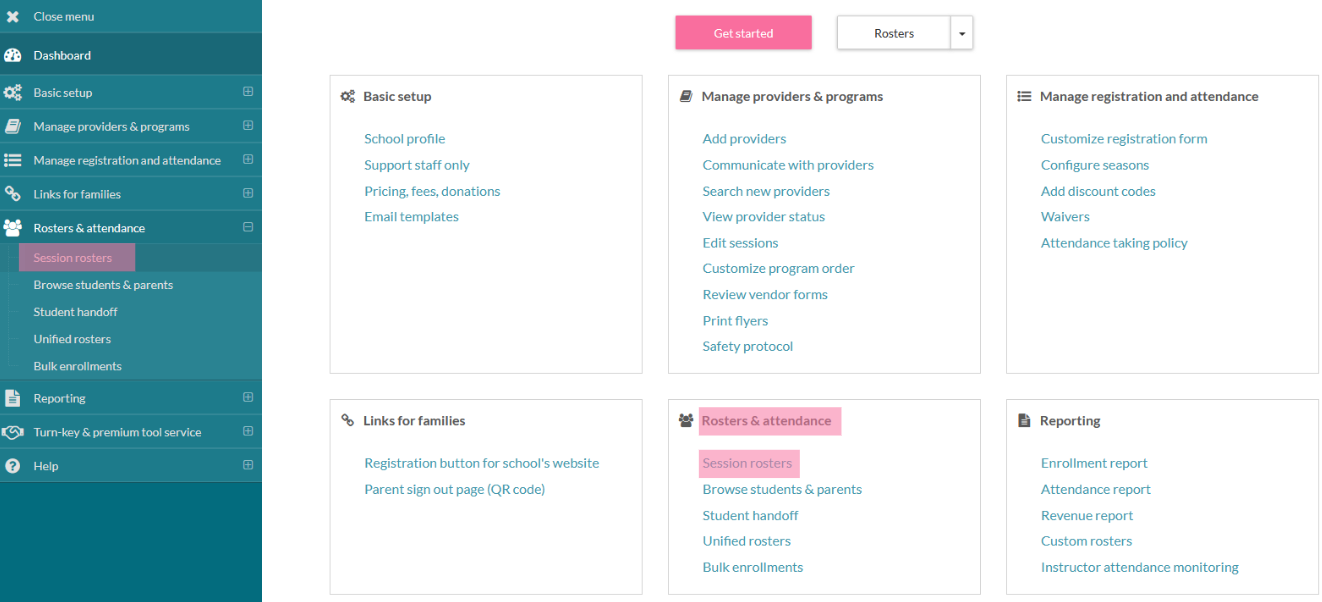1322x602 pixels.
Task: Click the Reporting document sidebar icon
Action: (13, 398)
